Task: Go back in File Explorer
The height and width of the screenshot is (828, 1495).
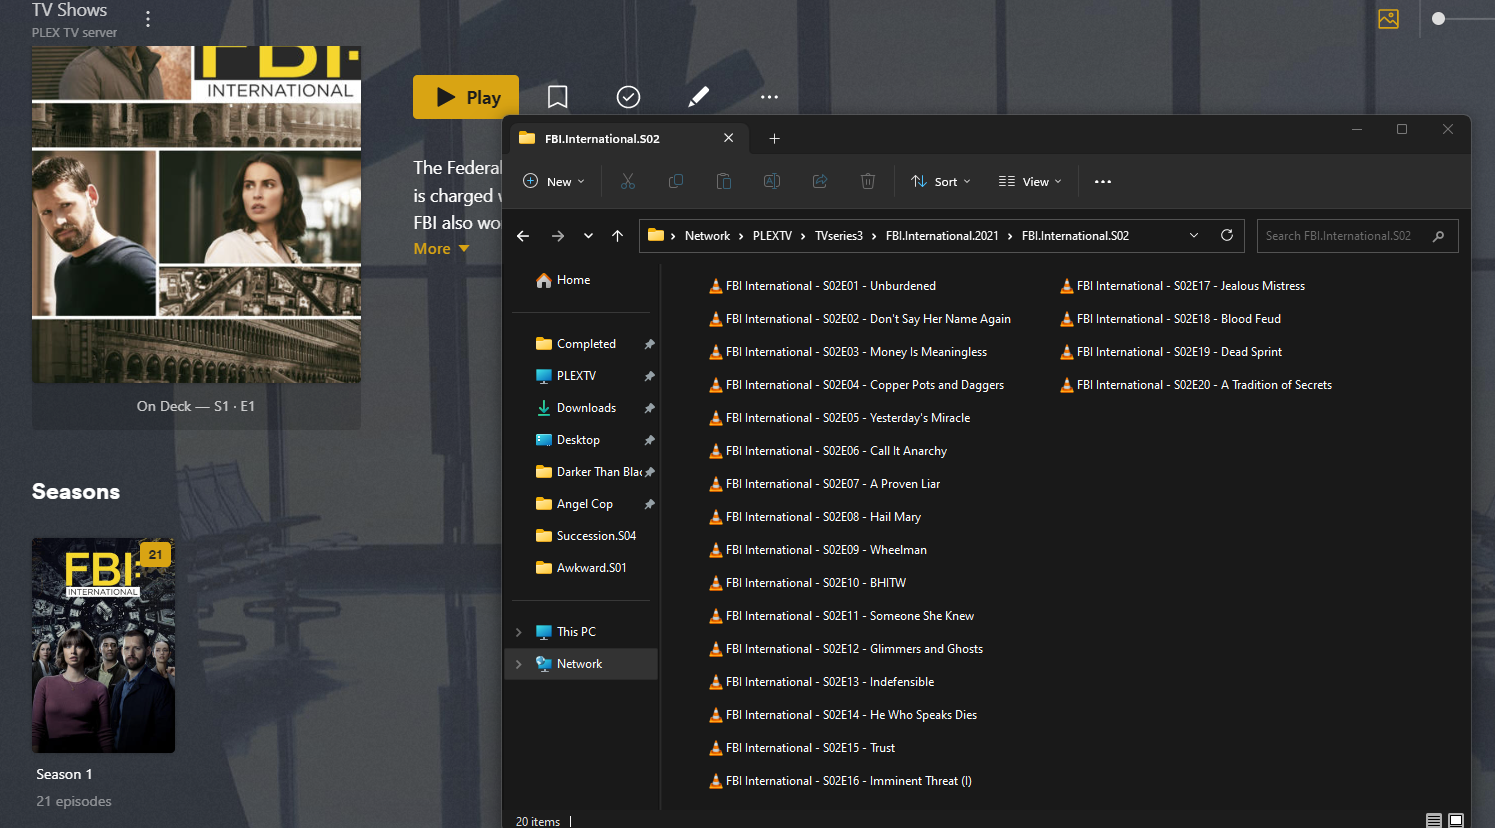Action: 523,236
